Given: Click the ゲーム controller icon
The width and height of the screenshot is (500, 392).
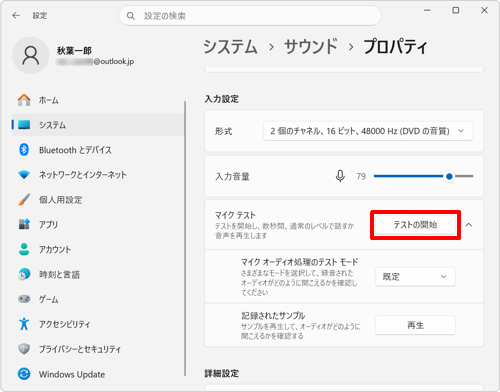Looking at the screenshot, I should pyautogui.click(x=24, y=299).
